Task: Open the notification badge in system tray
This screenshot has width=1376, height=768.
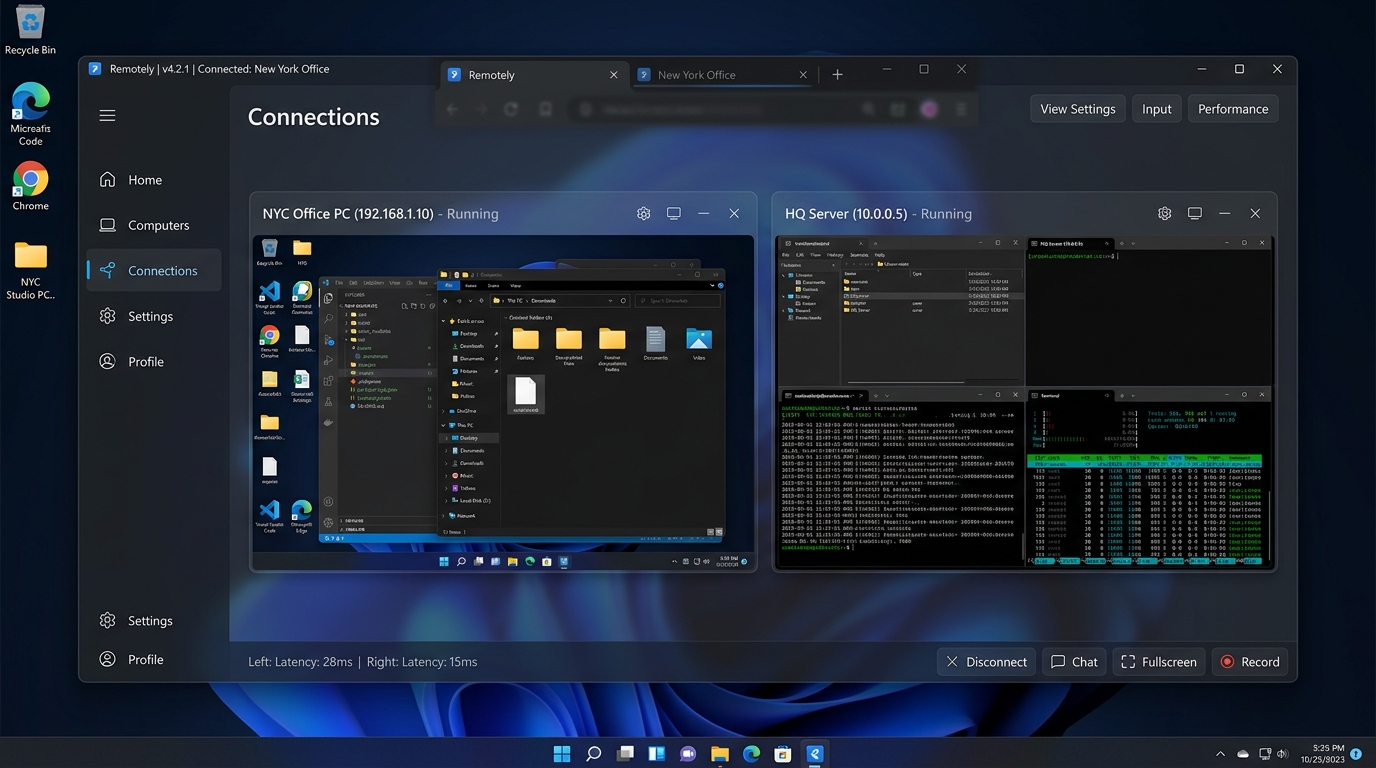Action: (x=1356, y=753)
